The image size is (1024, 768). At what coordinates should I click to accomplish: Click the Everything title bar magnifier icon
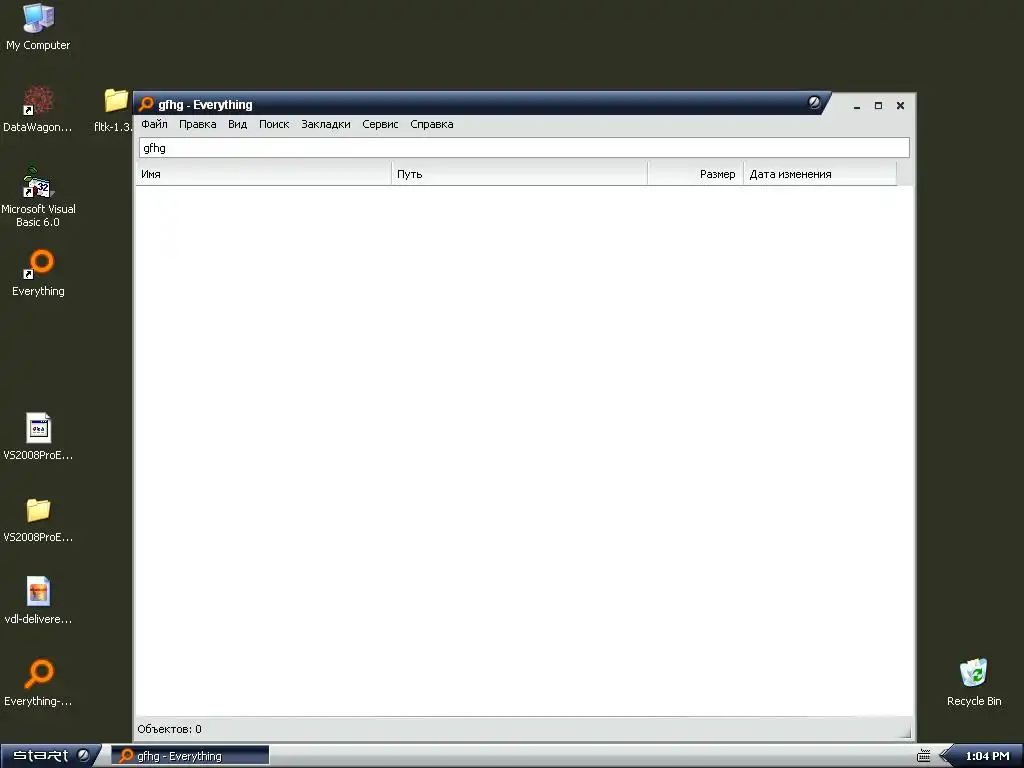click(x=146, y=104)
